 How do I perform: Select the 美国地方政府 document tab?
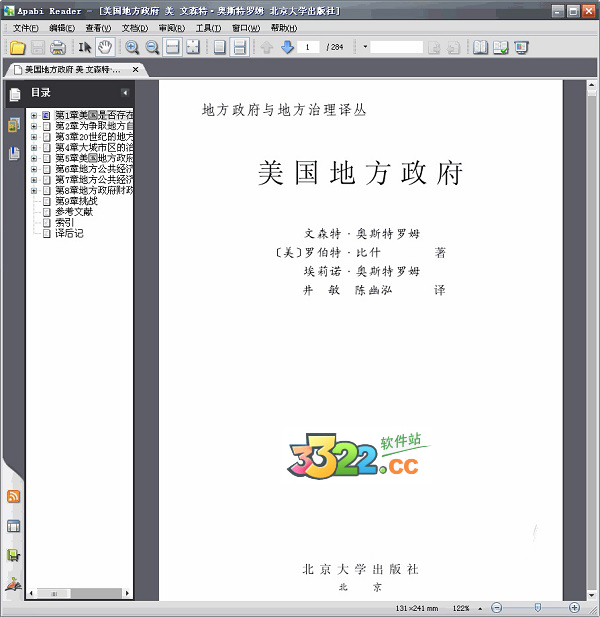pos(73,70)
